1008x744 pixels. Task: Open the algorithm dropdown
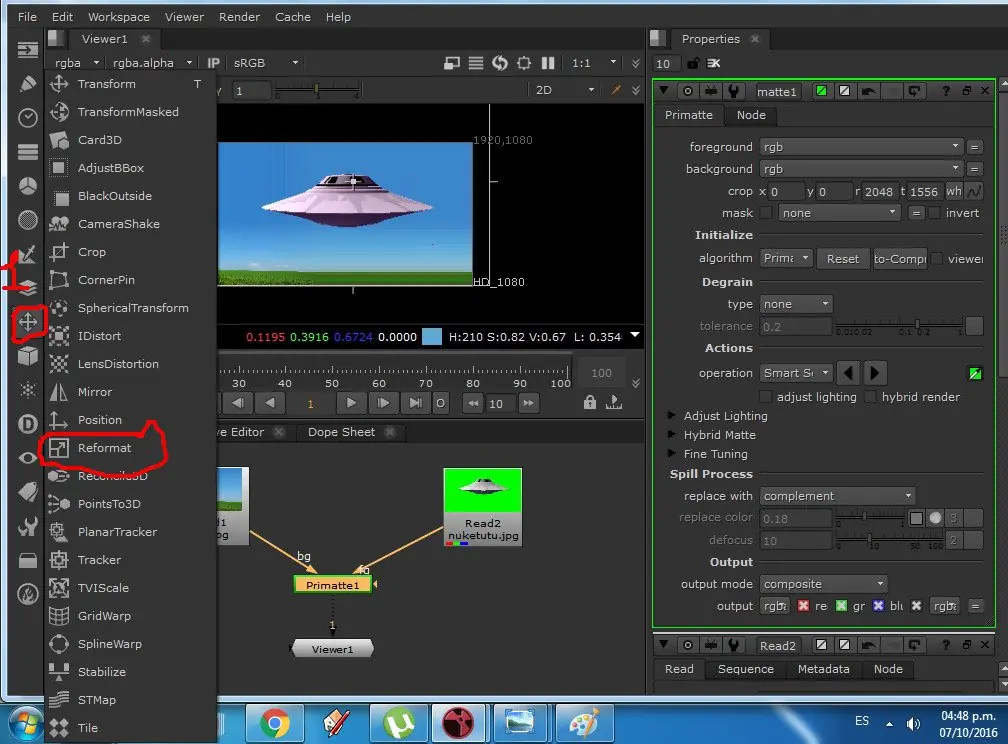[787, 259]
